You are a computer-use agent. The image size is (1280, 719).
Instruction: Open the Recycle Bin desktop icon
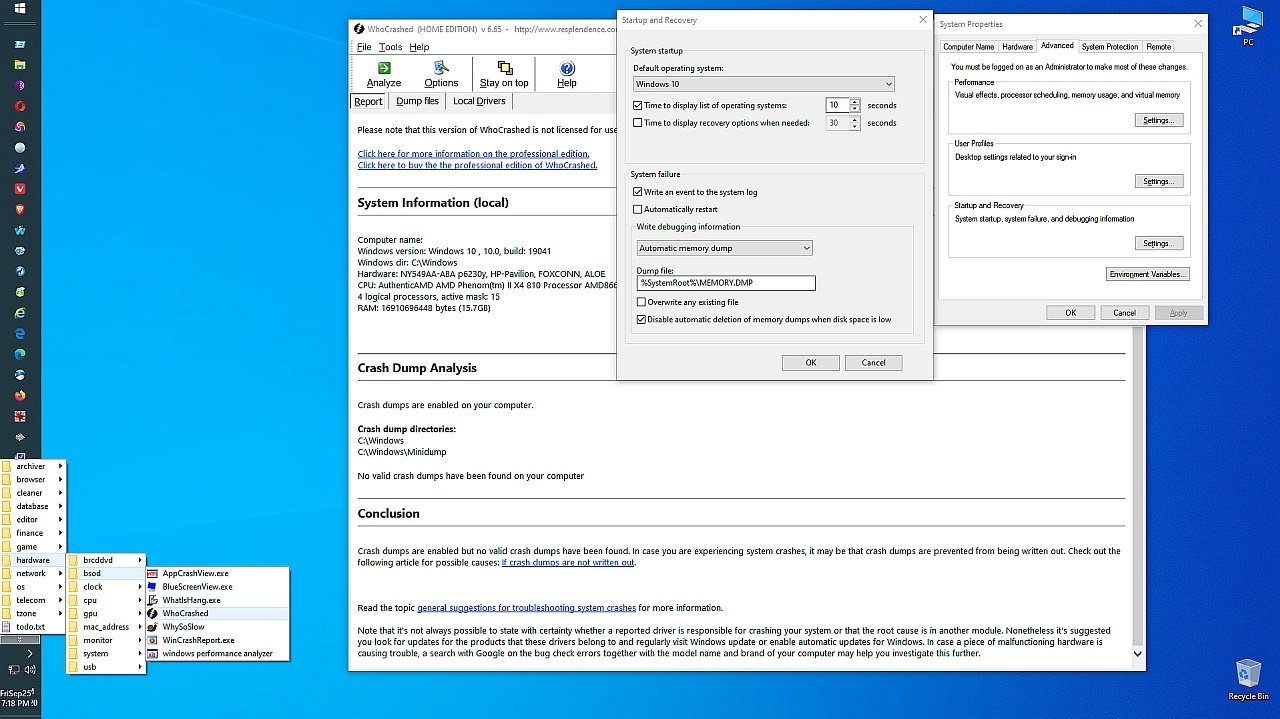(1248, 680)
